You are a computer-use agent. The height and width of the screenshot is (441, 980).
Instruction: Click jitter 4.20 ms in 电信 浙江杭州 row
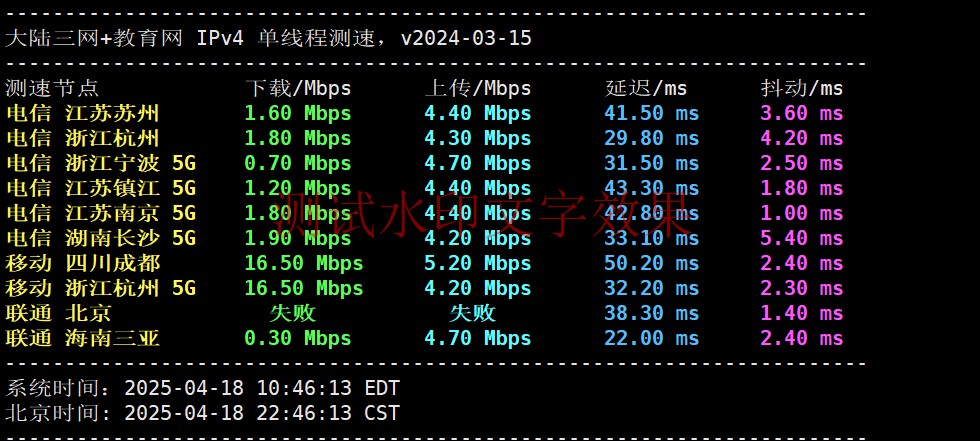[x=802, y=138]
